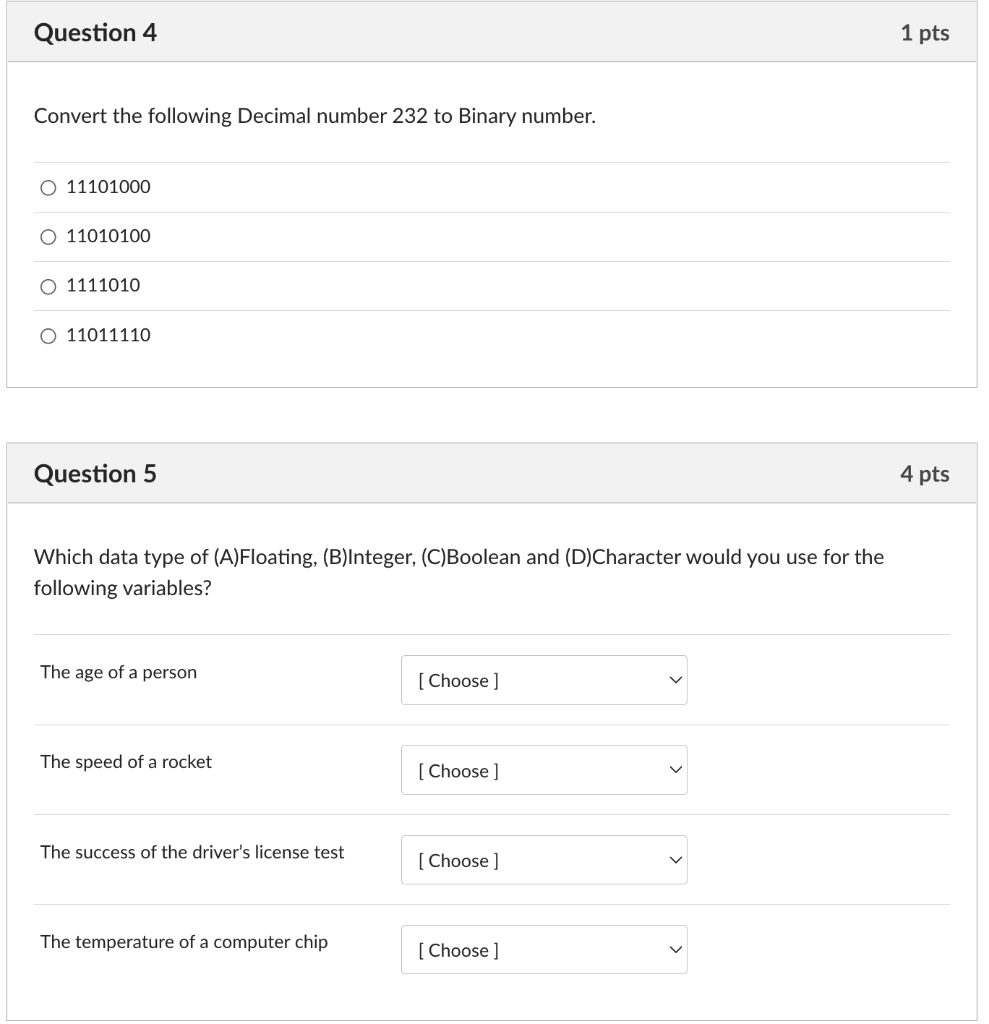This screenshot has height=1024, width=989.
Task: Open the computer chip temperature dropdown
Action: click(544, 950)
